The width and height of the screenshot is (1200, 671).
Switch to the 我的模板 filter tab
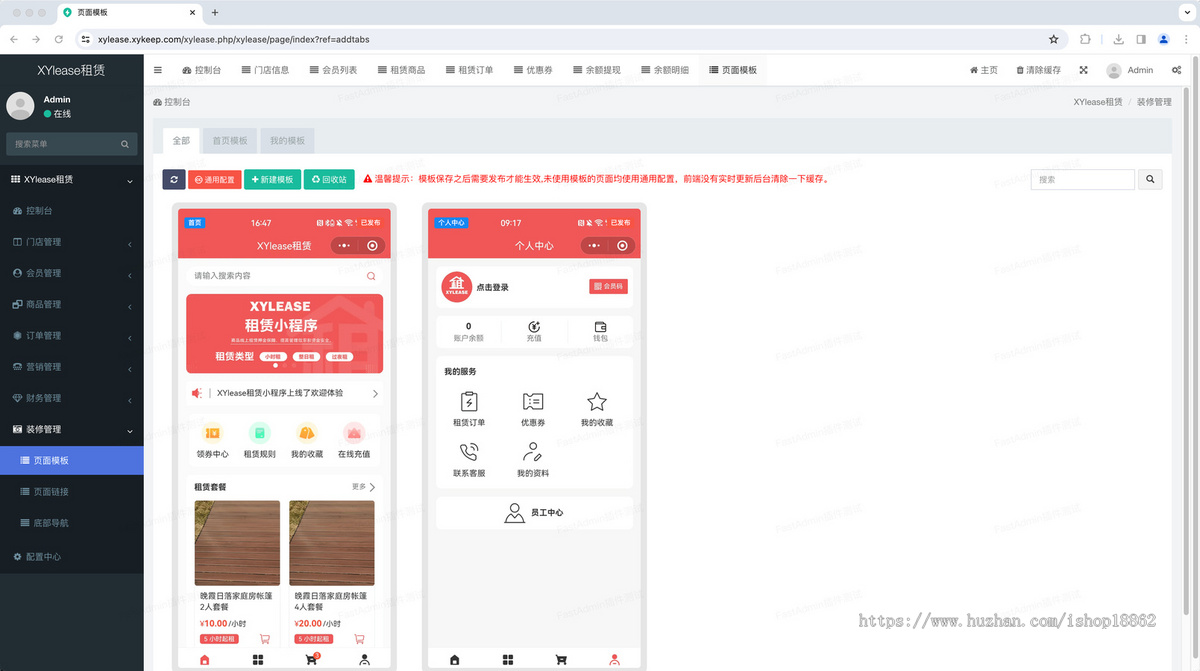pos(287,140)
